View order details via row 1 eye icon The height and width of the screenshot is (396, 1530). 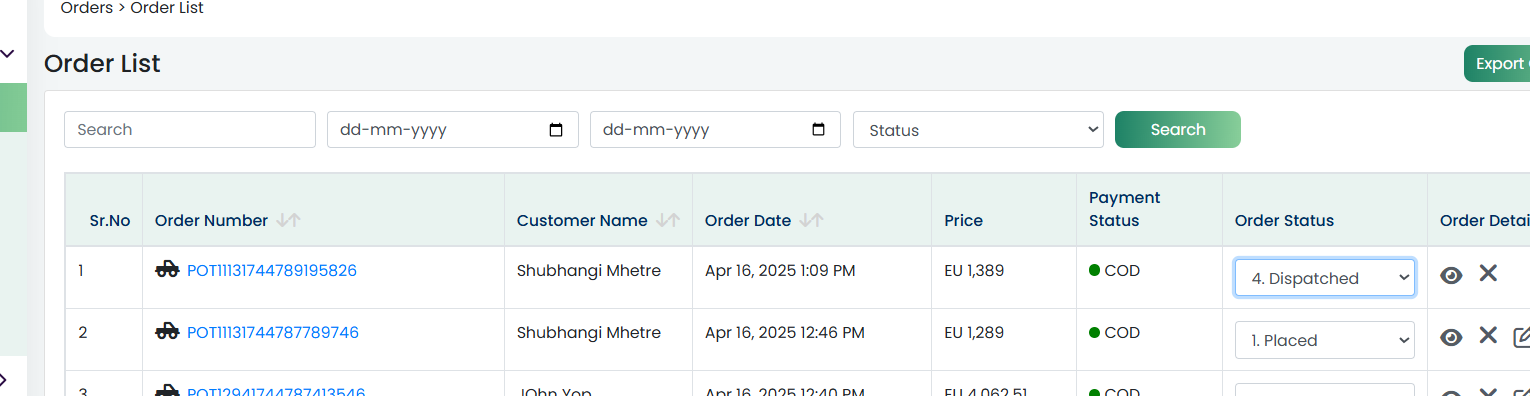[1451, 275]
